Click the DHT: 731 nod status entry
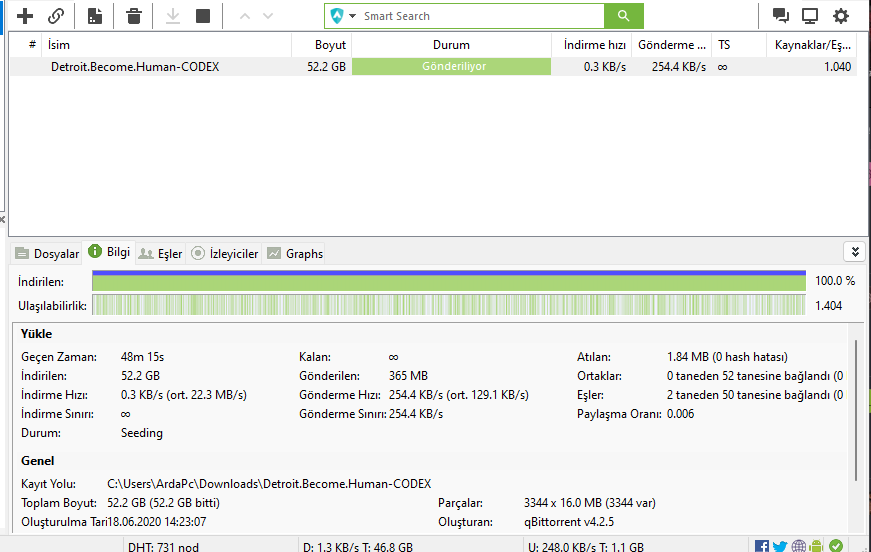This screenshot has height=552, width=871. 163,547
